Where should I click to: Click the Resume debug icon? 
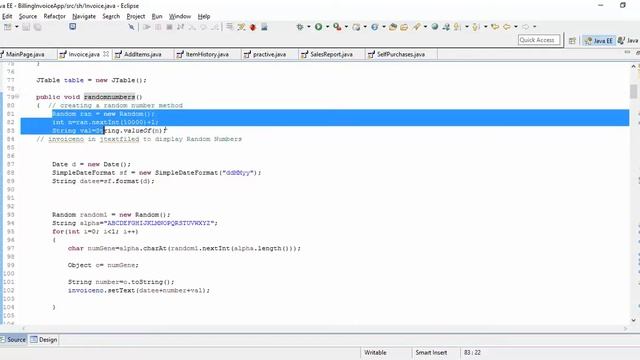pos(147,27)
